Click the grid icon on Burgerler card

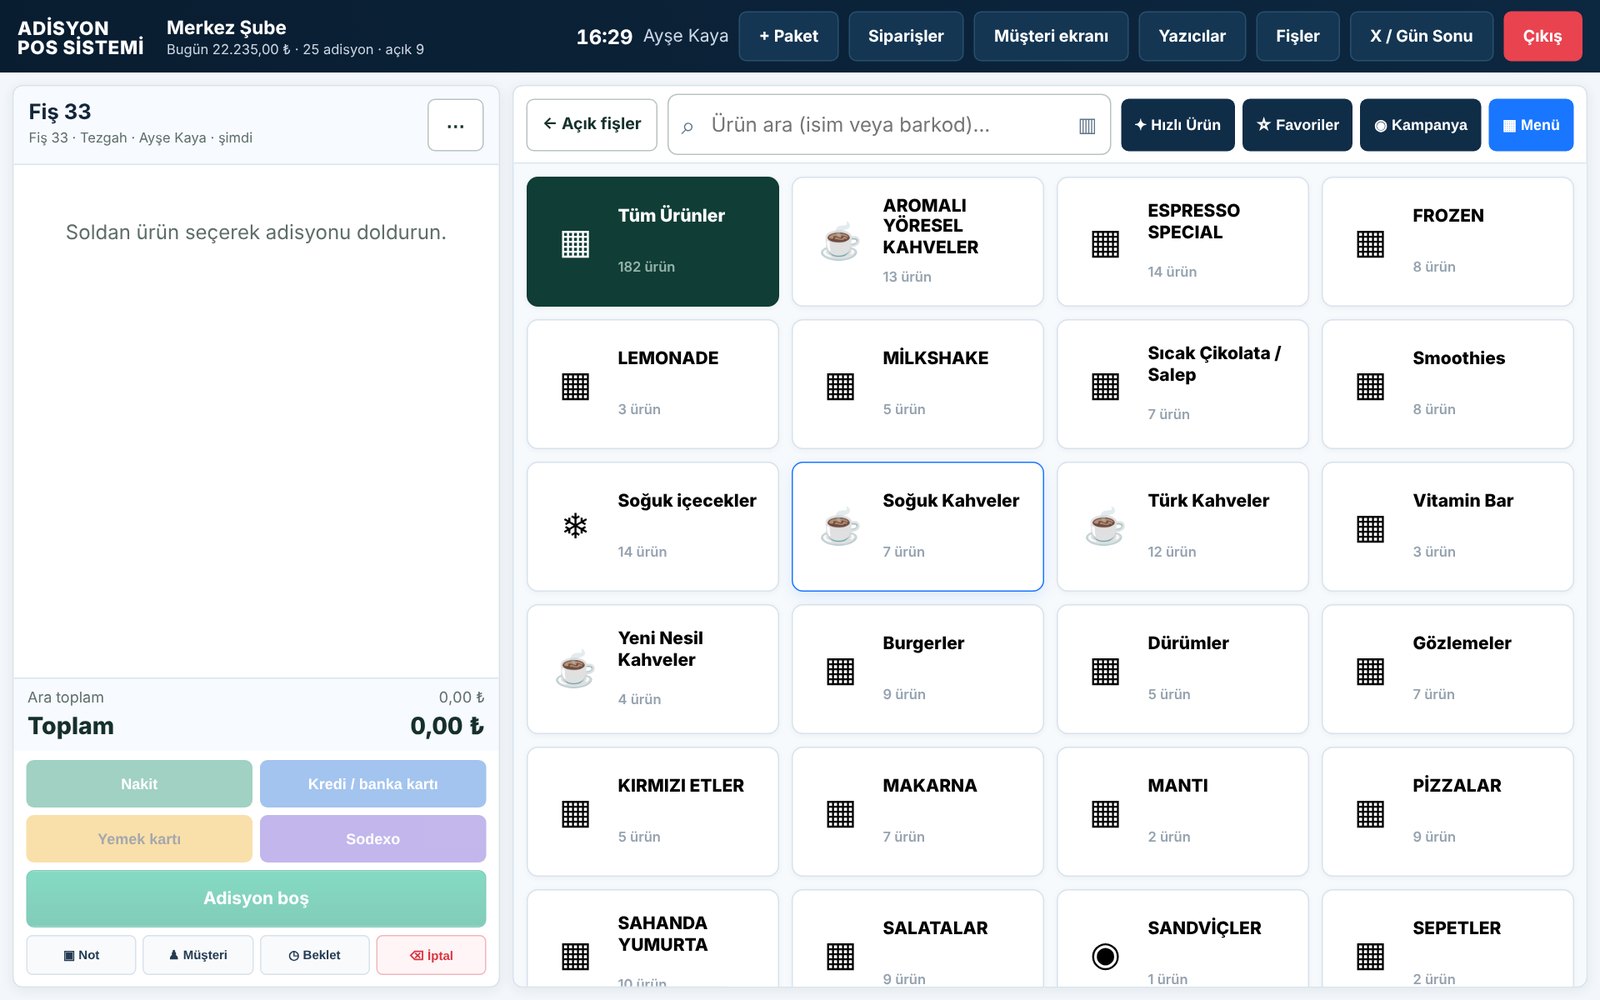pyautogui.click(x=840, y=671)
